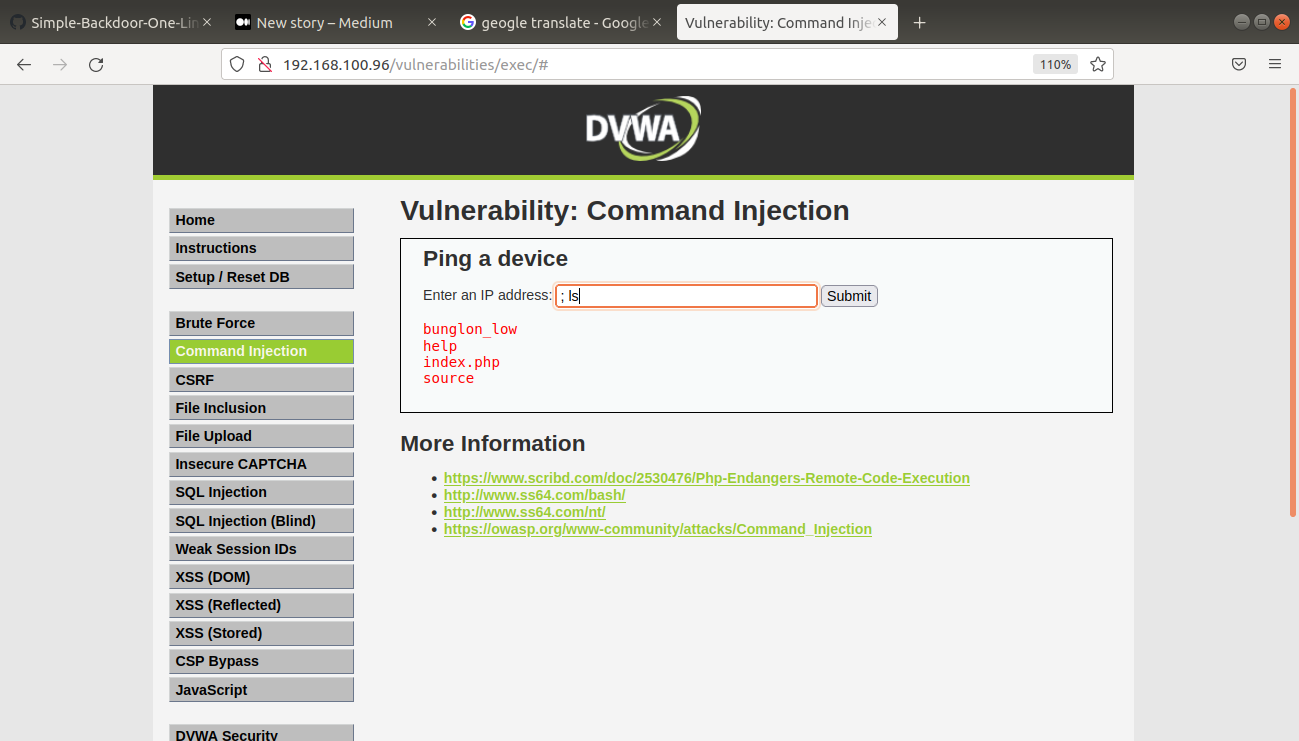Open the tracking protection shield icon
The image size is (1299, 741).
coord(236,63)
